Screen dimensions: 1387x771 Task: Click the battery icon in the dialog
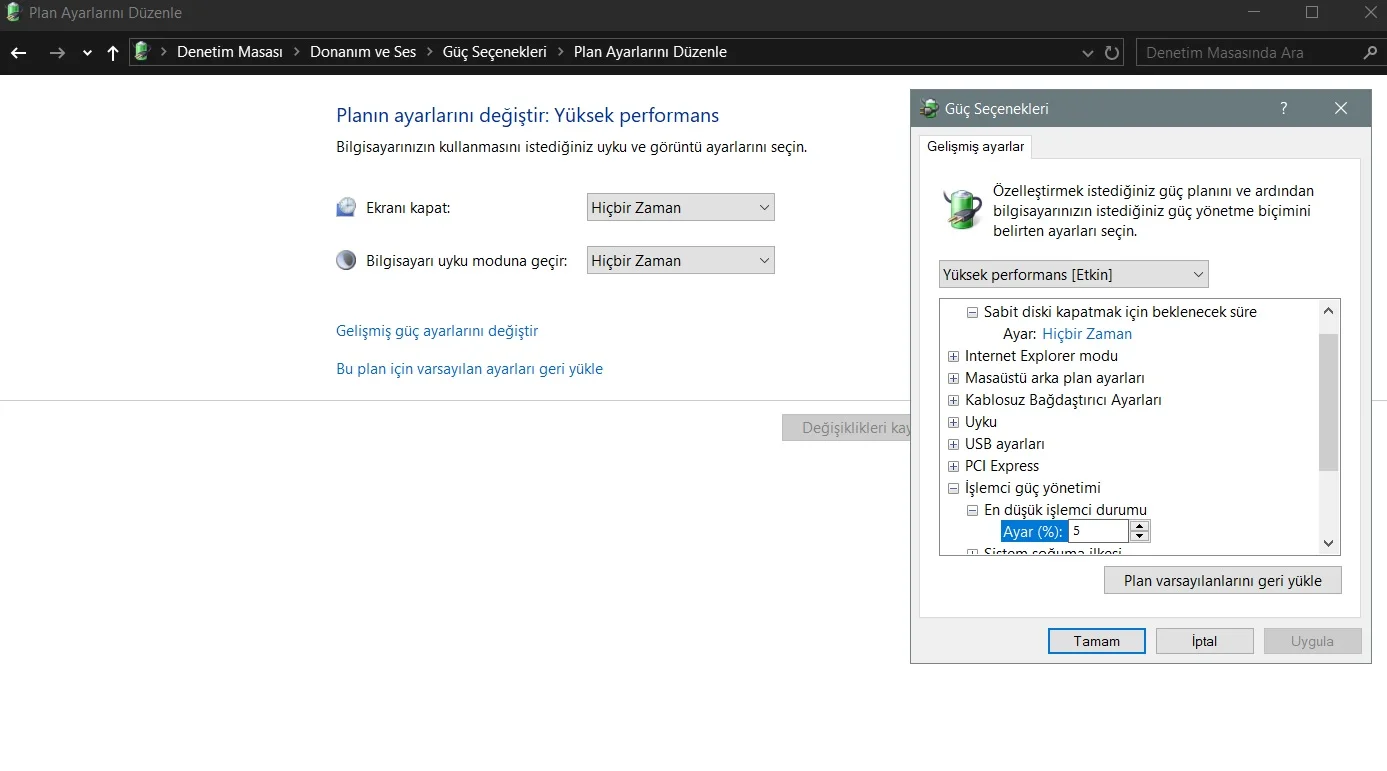click(963, 208)
